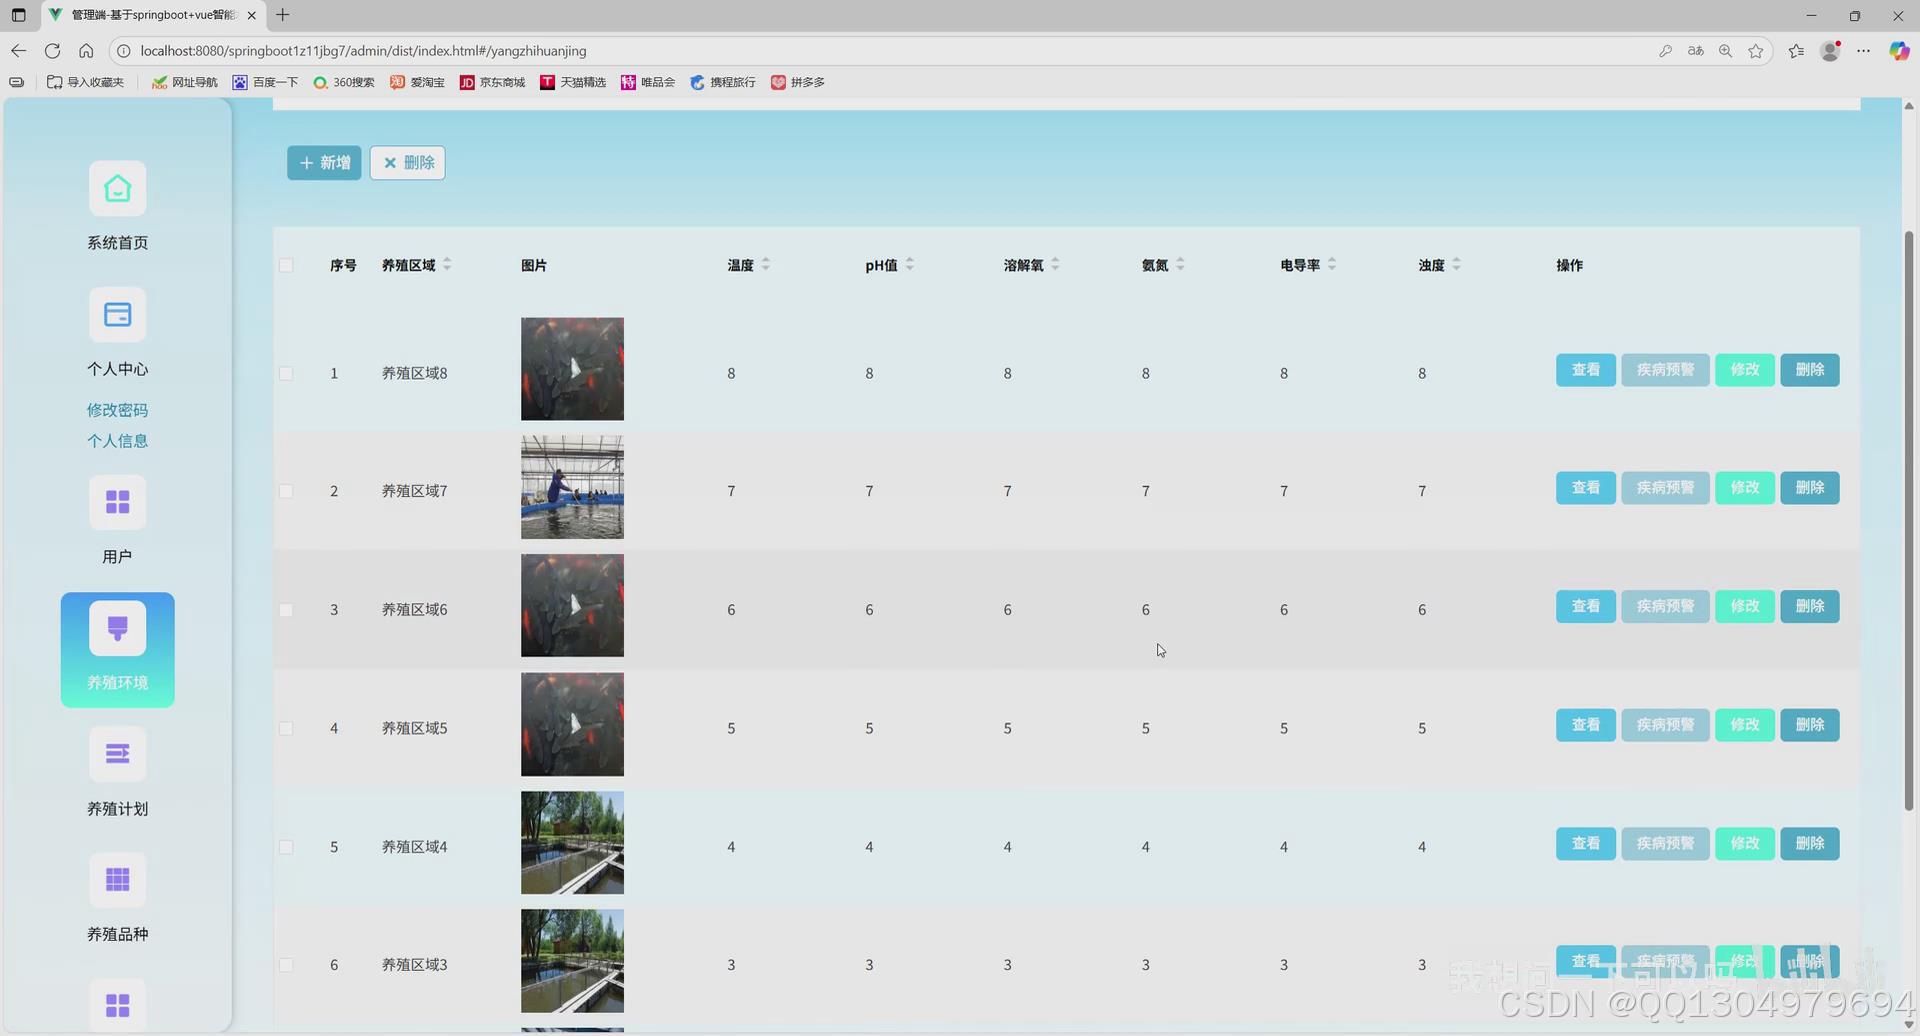Sort by 电导率 column arrows

(1332, 264)
